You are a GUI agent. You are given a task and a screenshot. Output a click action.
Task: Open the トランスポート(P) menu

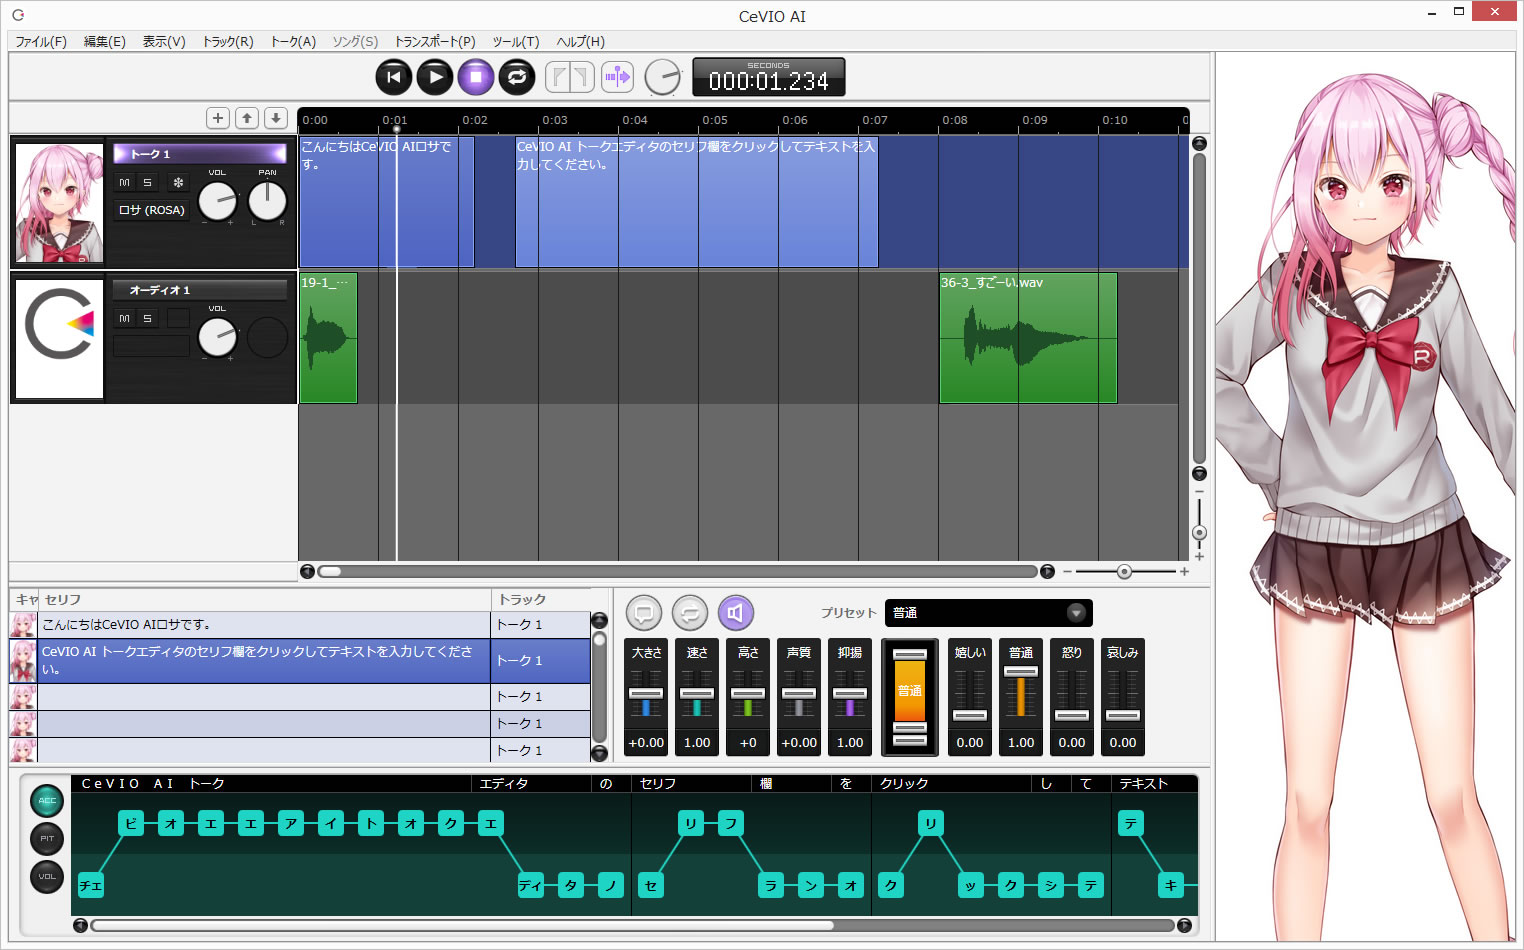coord(435,41)
